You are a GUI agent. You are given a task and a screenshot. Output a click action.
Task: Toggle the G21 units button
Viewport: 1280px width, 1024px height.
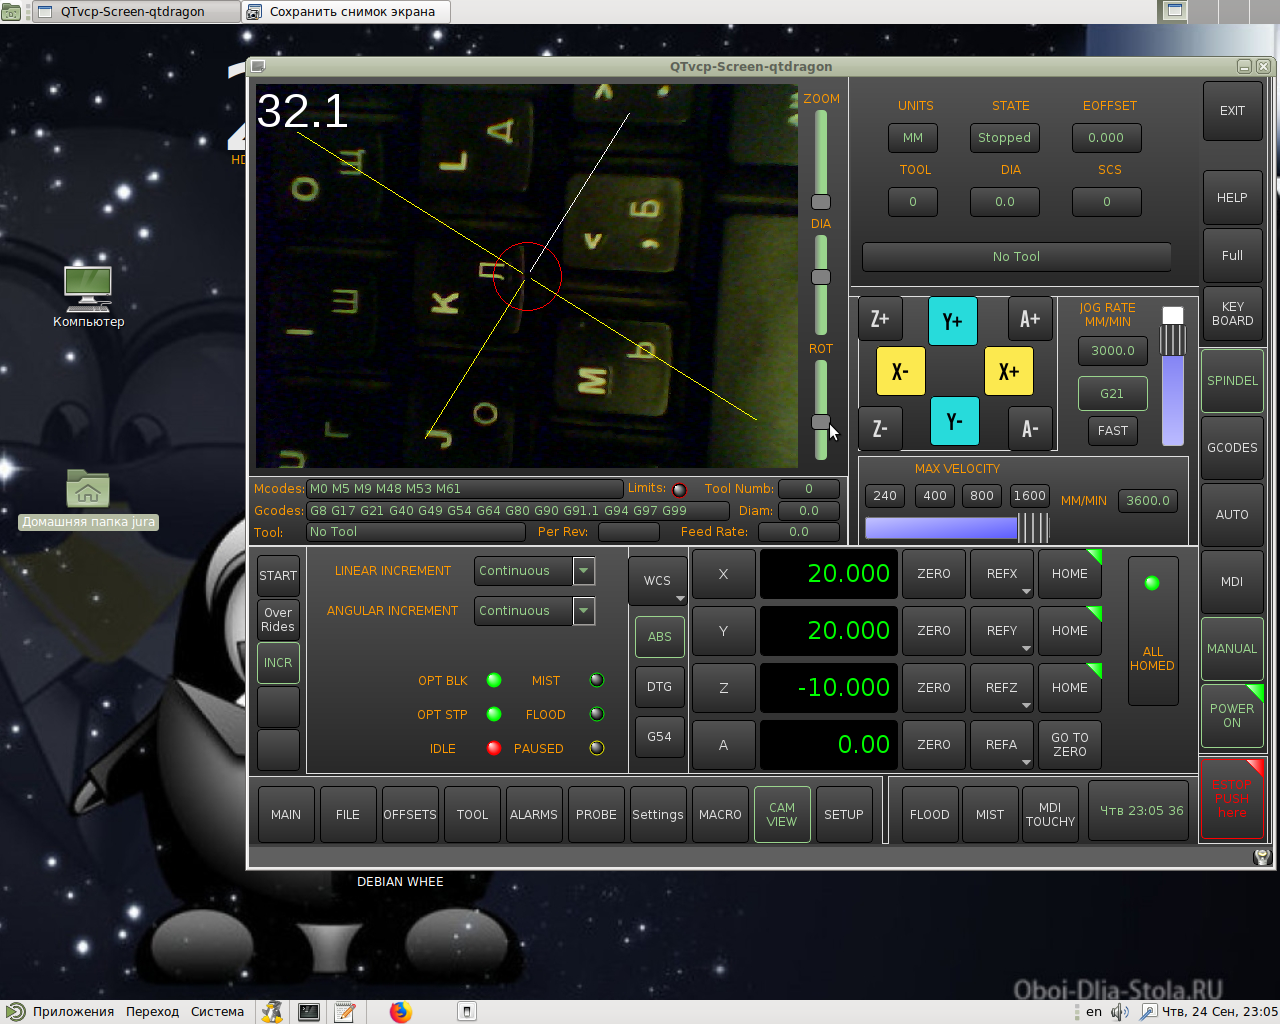pos(1112,393)
